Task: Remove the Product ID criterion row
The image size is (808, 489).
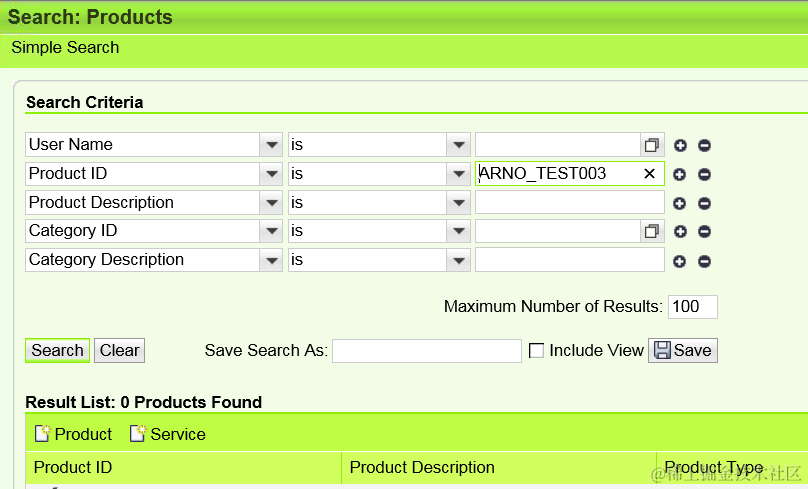Action: (x=704, y=174)
